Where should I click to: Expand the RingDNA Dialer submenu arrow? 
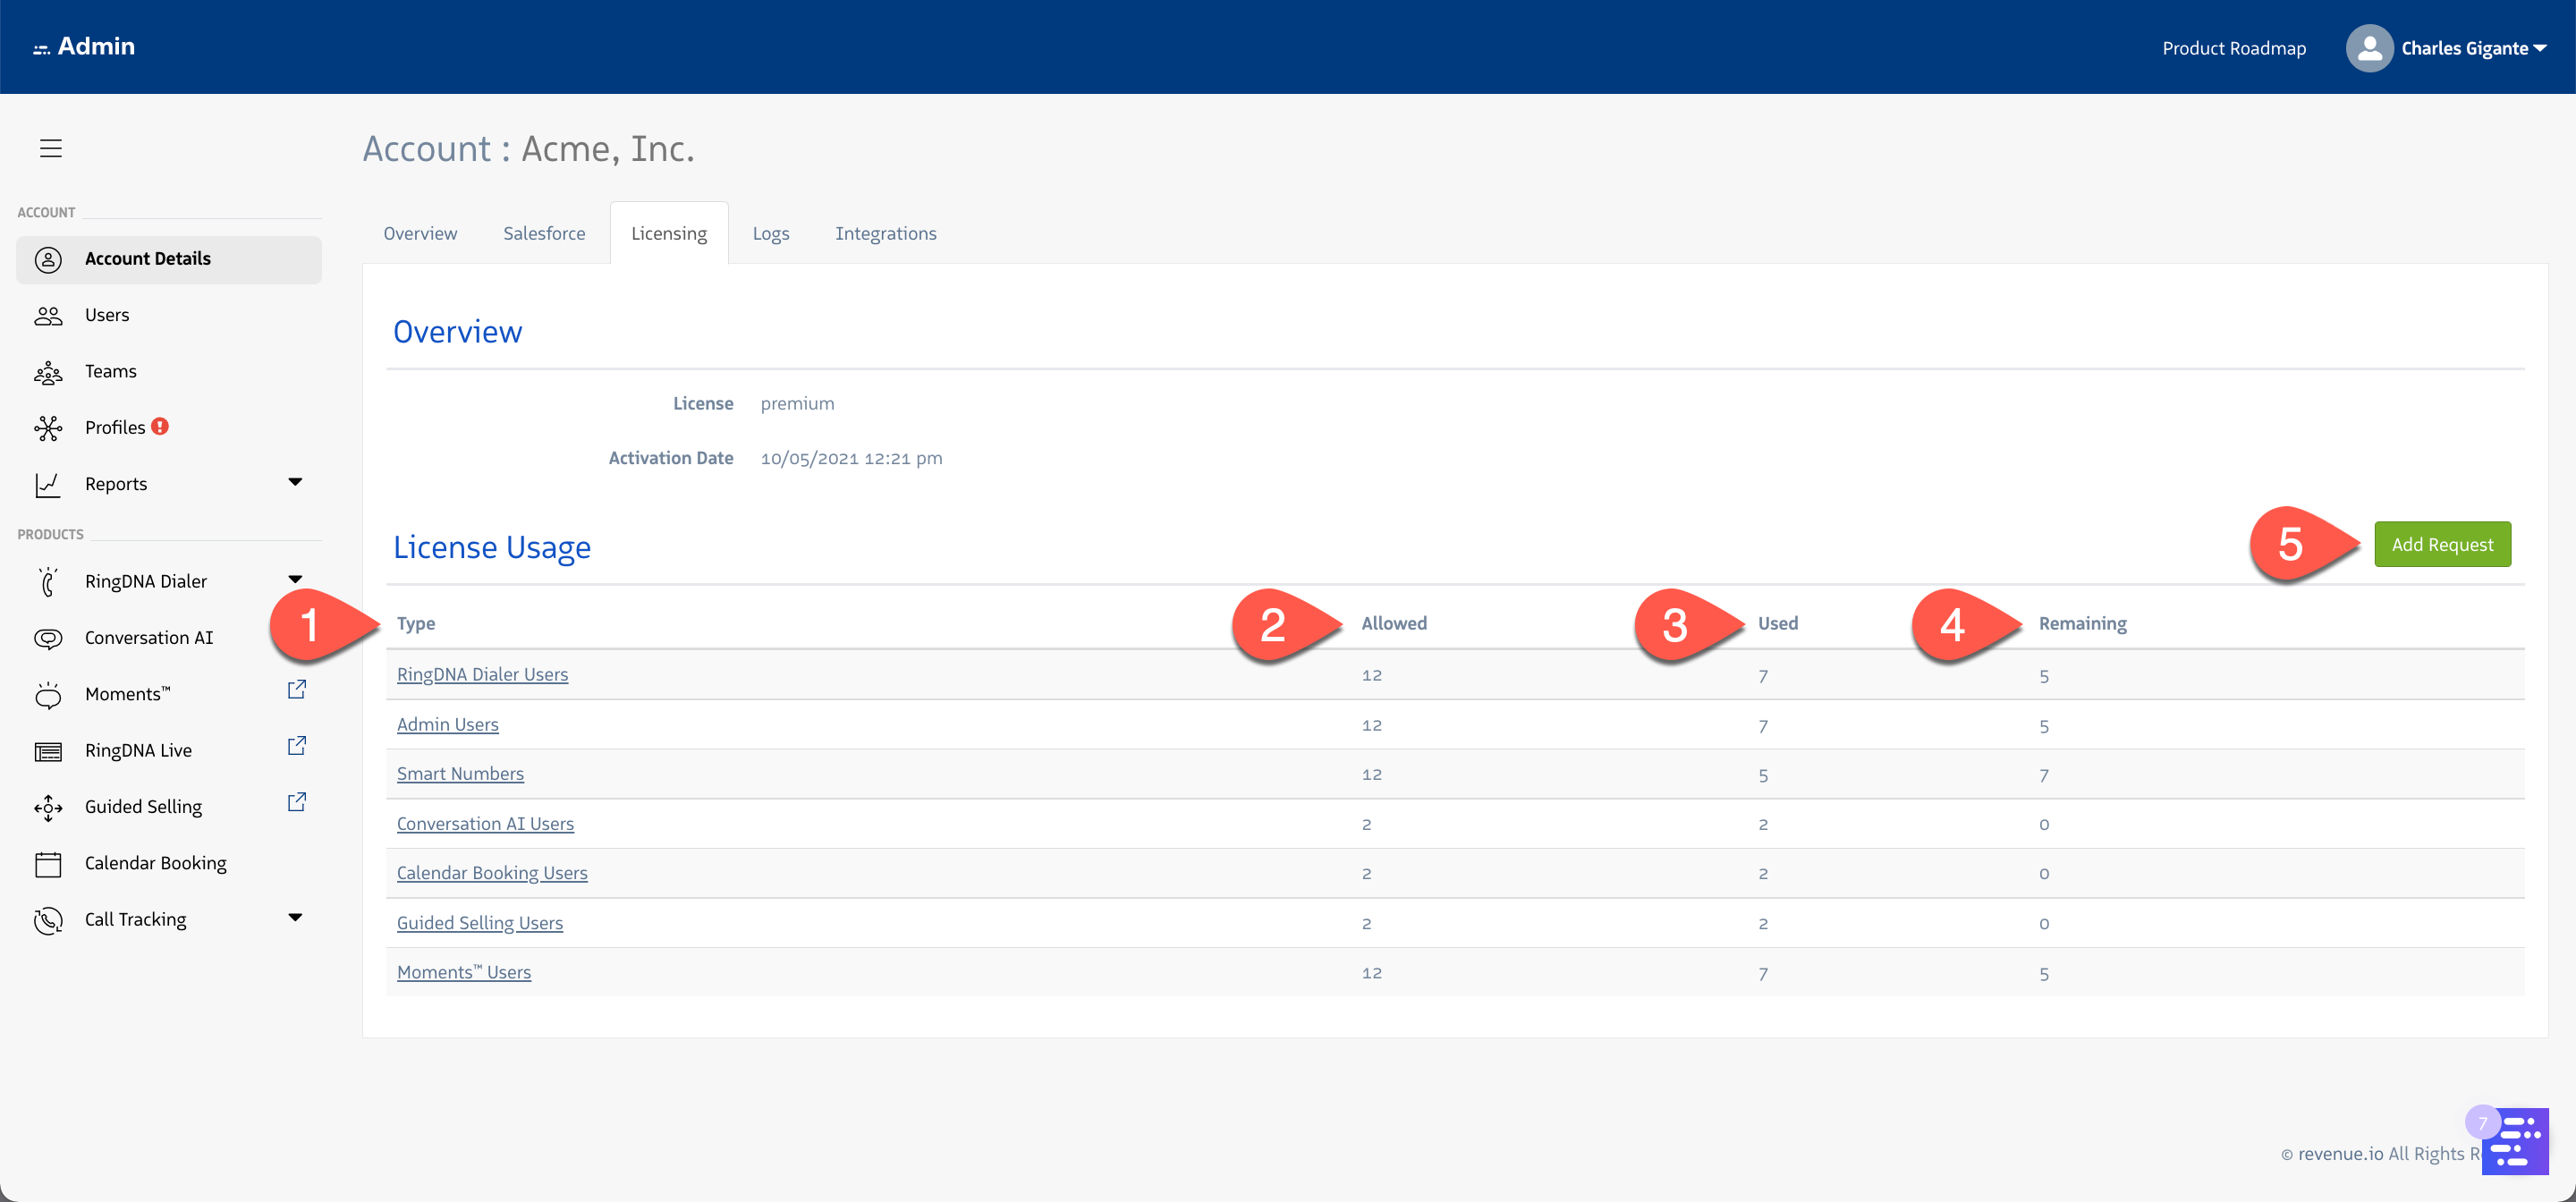click(295, 579)
